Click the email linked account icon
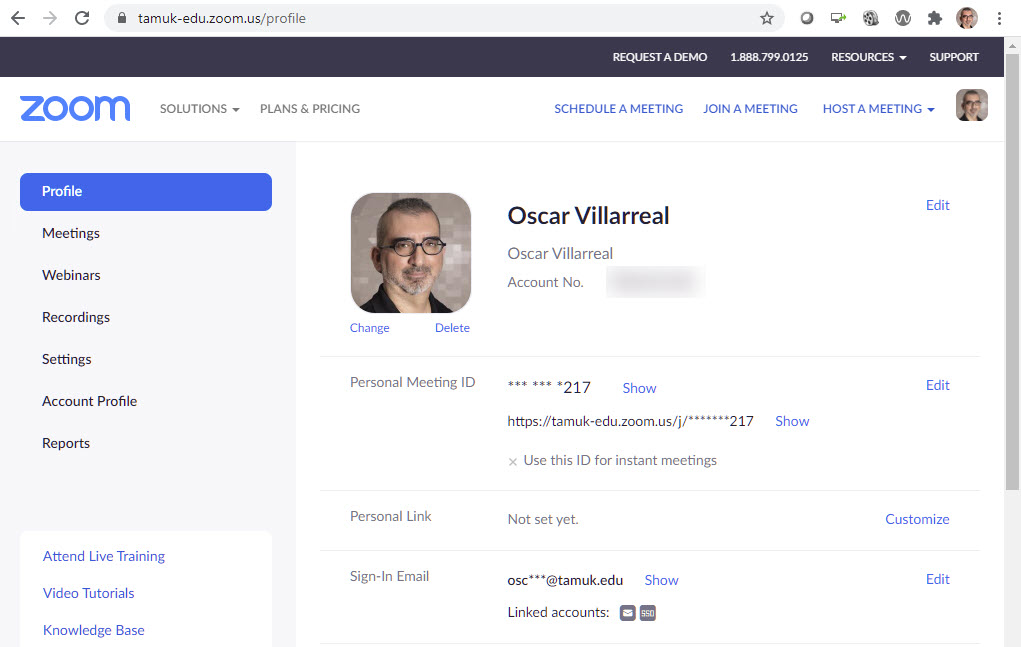This screenshot has width=1021, height=647. 628,613
